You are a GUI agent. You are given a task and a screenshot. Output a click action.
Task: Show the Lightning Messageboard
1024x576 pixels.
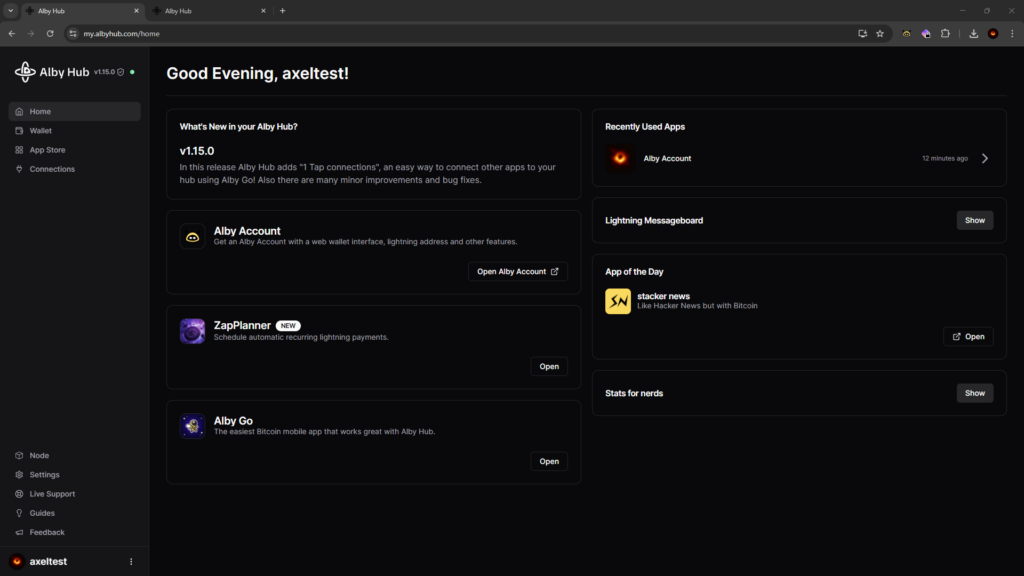(x=974, y=220)
